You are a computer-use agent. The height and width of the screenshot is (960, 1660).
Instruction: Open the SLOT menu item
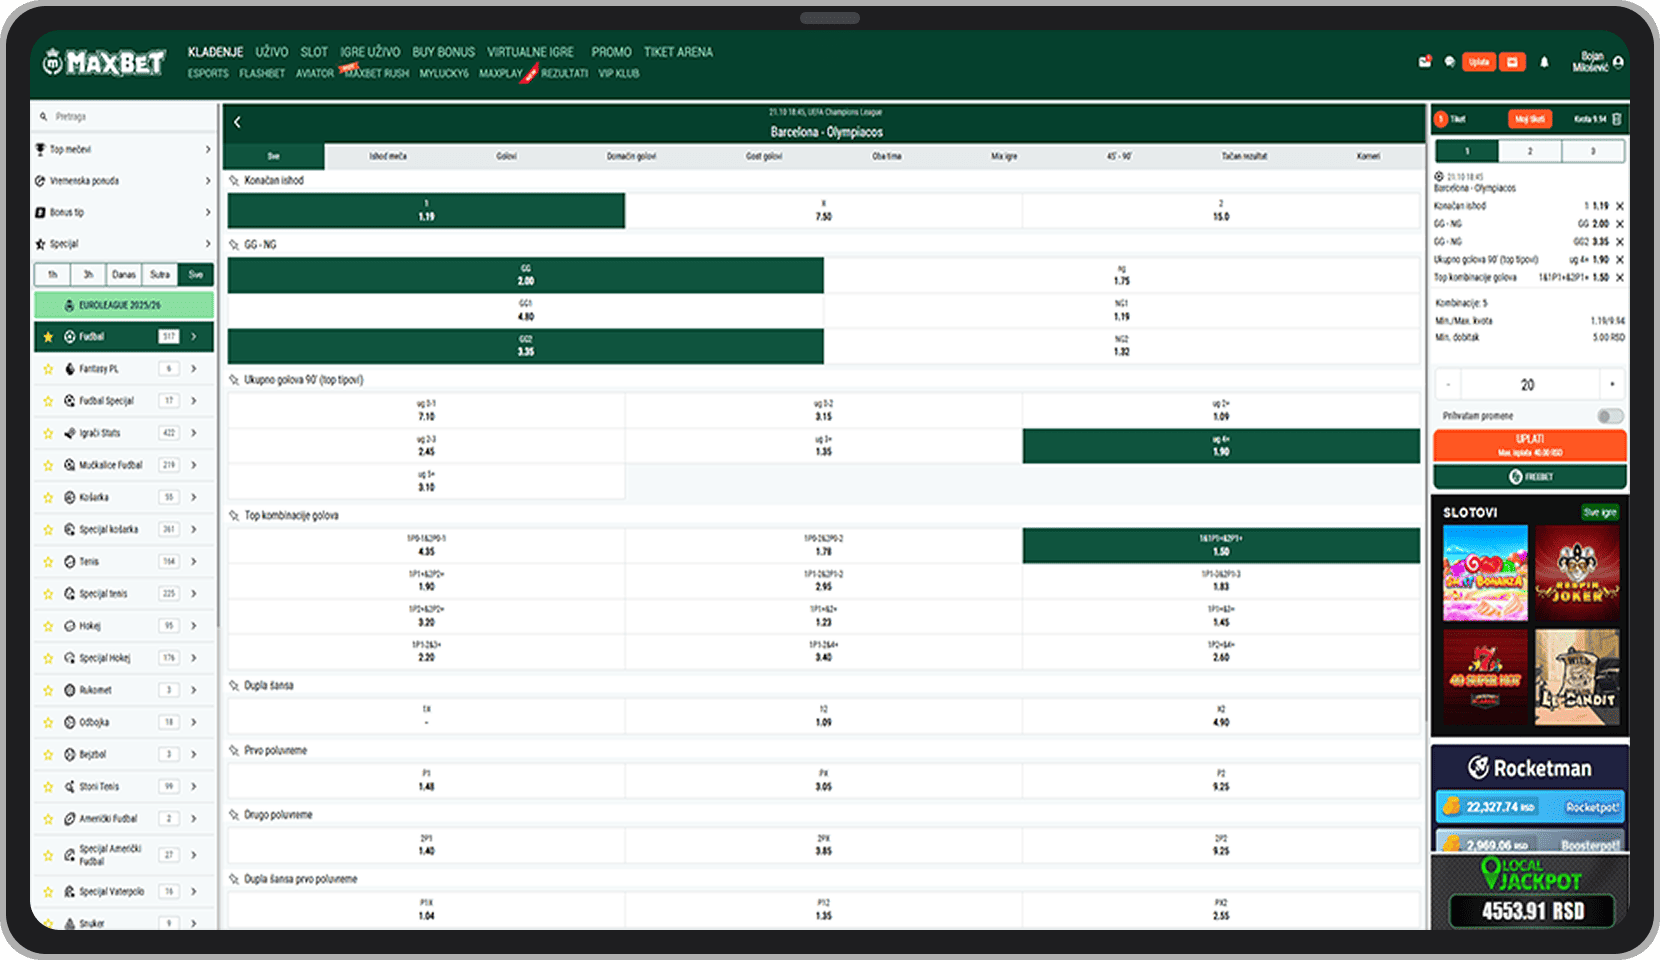(x=314, y=52)
